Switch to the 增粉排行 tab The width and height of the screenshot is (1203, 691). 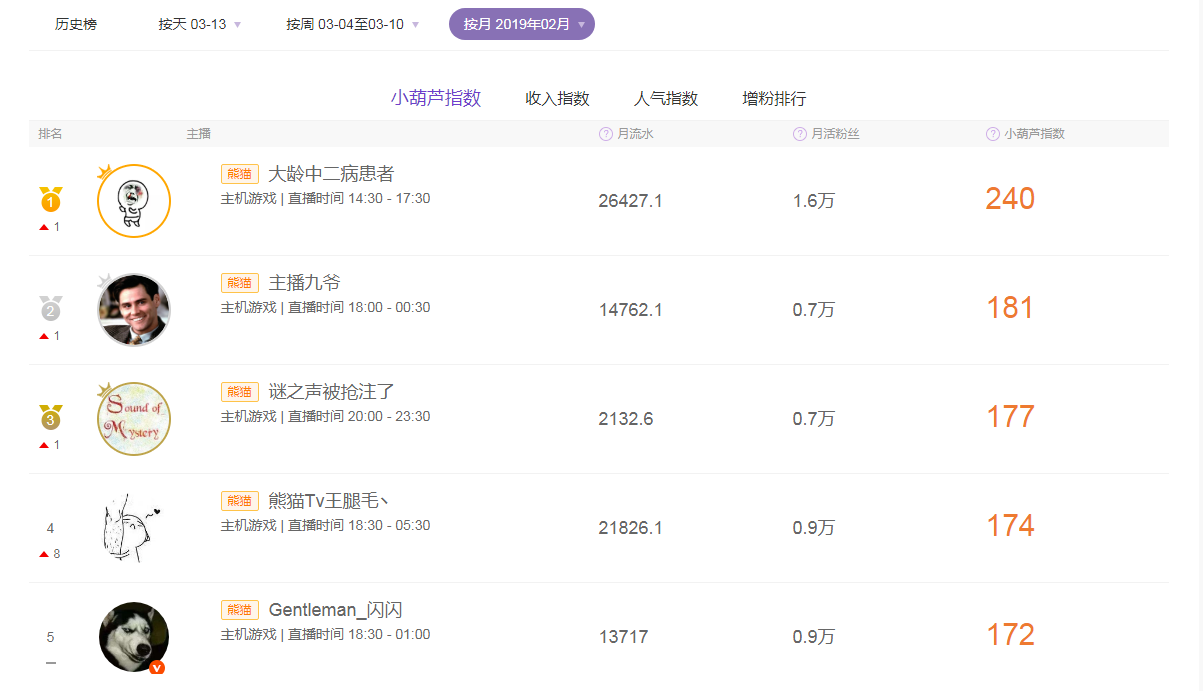[x=776, y=98]
